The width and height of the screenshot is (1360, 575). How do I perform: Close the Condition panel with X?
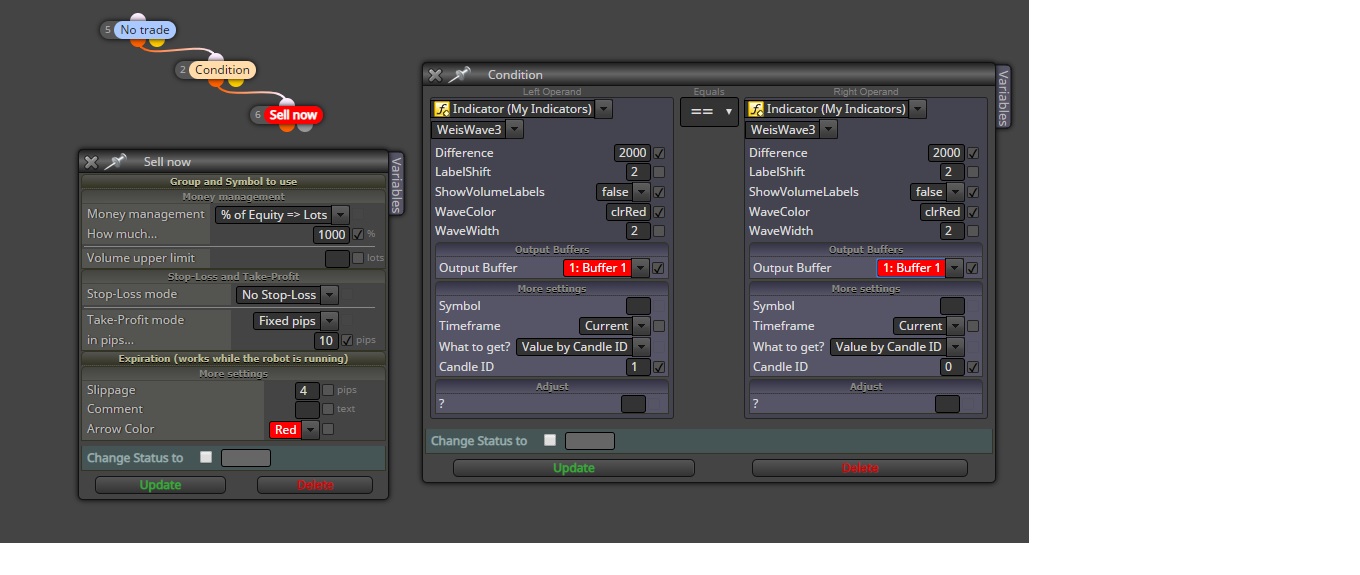tap(435, 75)
